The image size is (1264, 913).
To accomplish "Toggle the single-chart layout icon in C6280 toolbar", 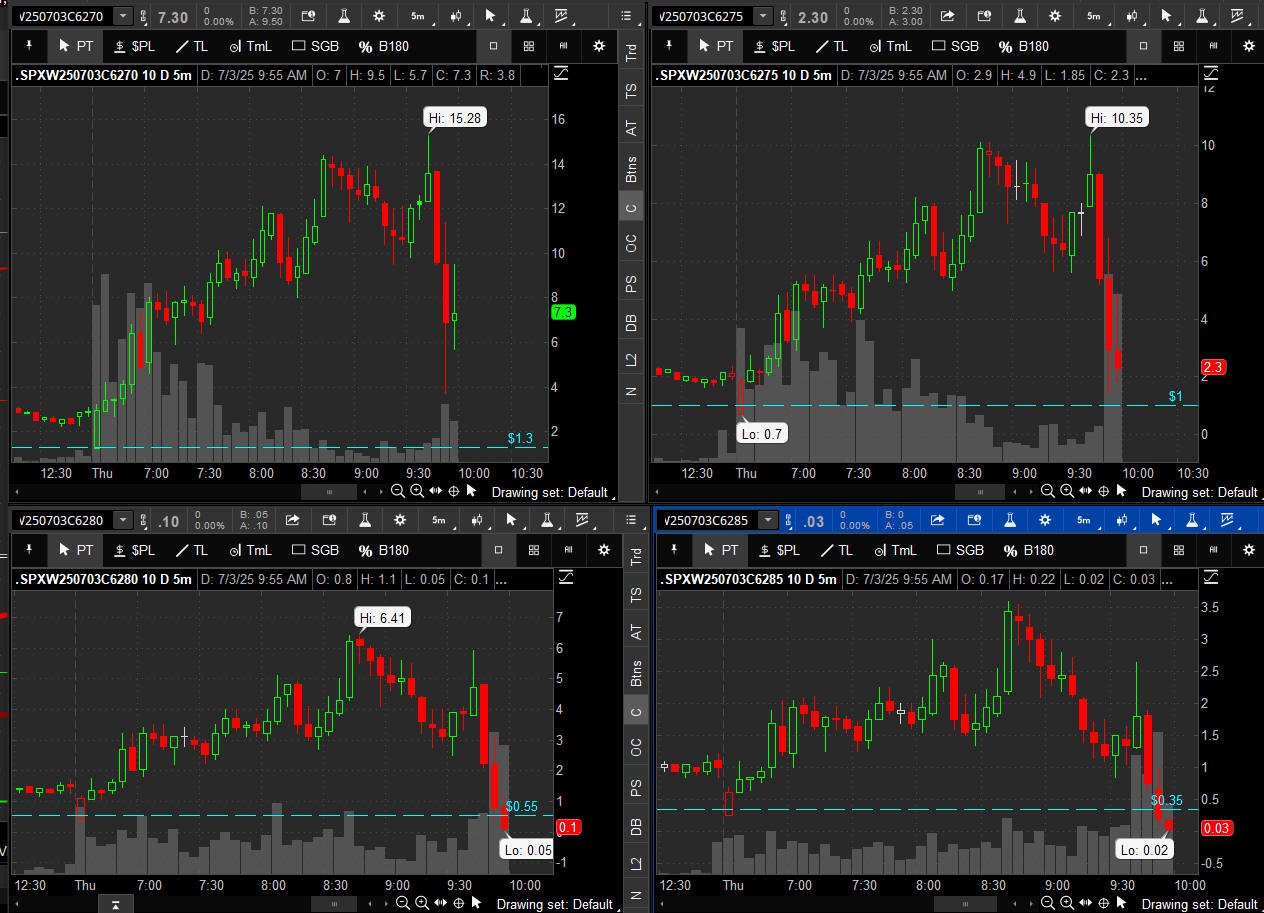I will [499, 550].
